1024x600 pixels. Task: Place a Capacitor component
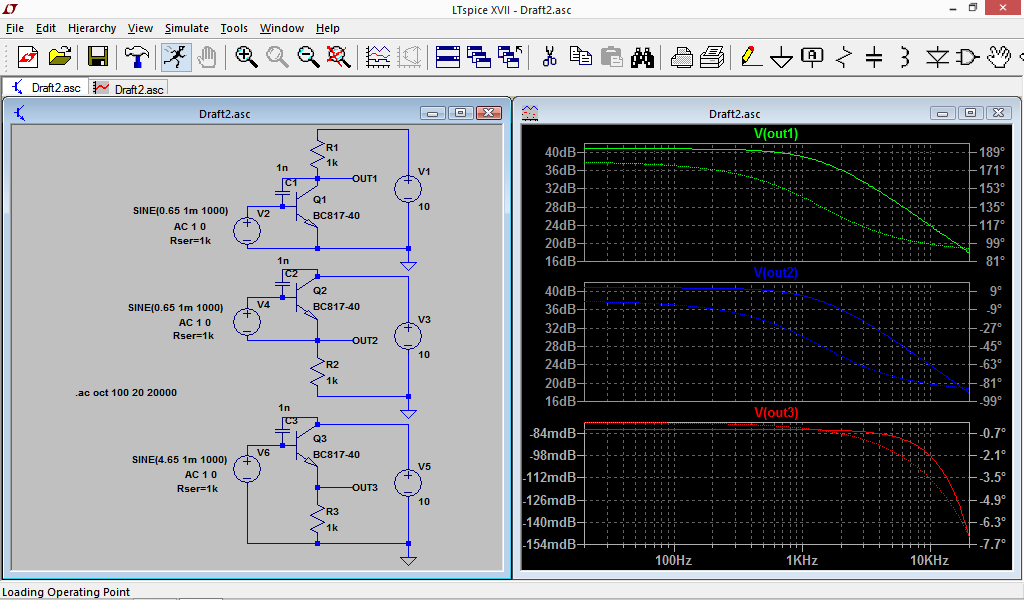pyautogui.click(x=874, y=57)
